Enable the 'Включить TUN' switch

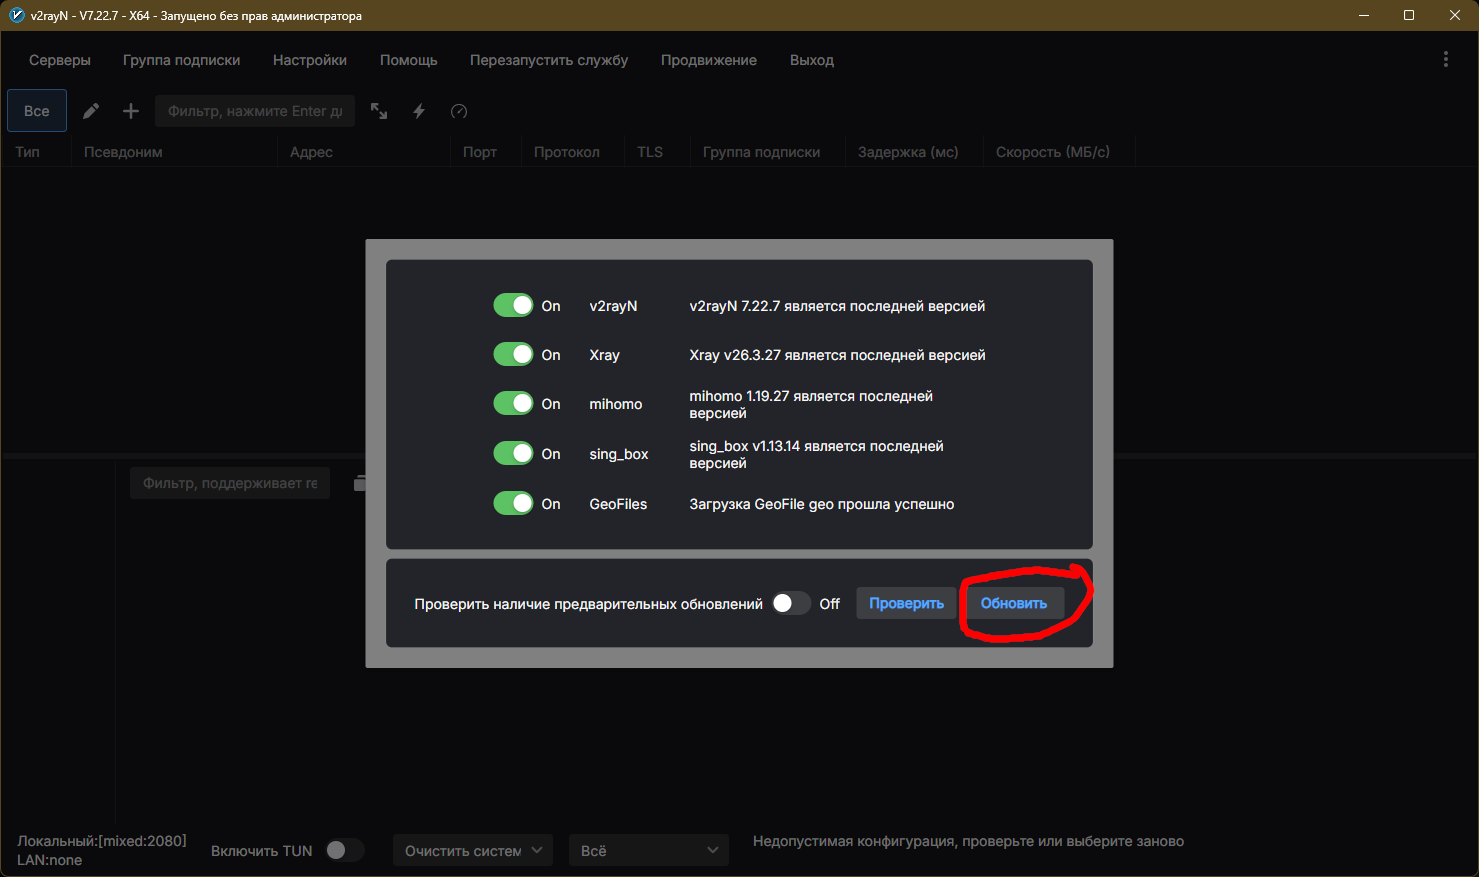(x=344, y=850)
